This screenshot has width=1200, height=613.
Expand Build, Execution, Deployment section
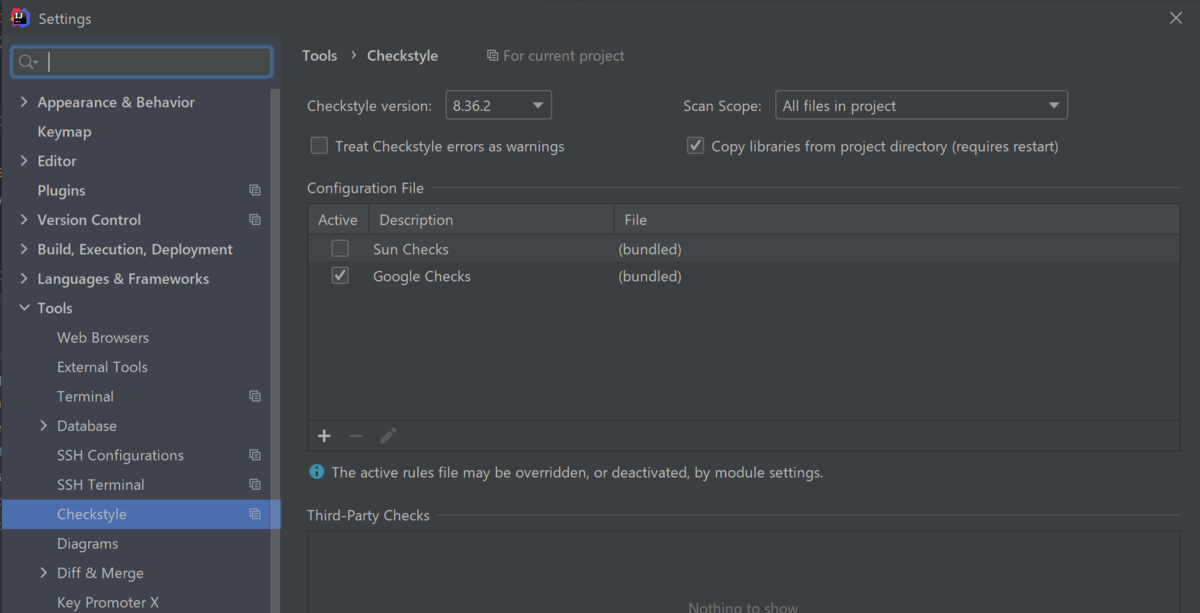point(24,249)
